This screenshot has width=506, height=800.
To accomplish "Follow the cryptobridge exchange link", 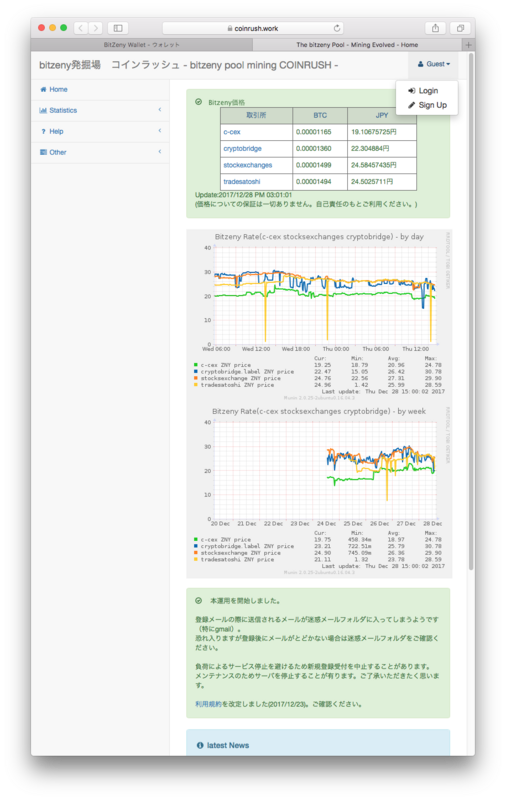I will pyautogui.click(x=242, y=148).
